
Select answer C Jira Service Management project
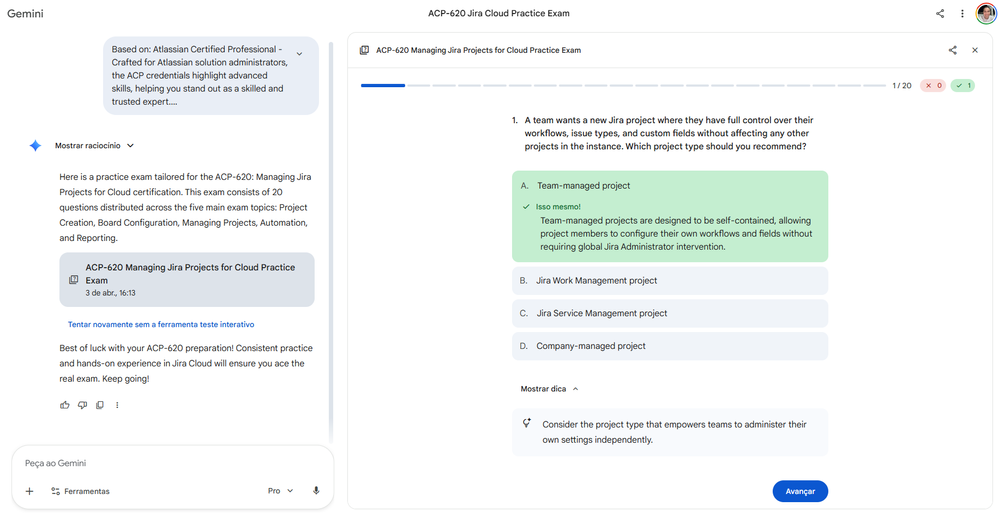[x=670, y=314]
